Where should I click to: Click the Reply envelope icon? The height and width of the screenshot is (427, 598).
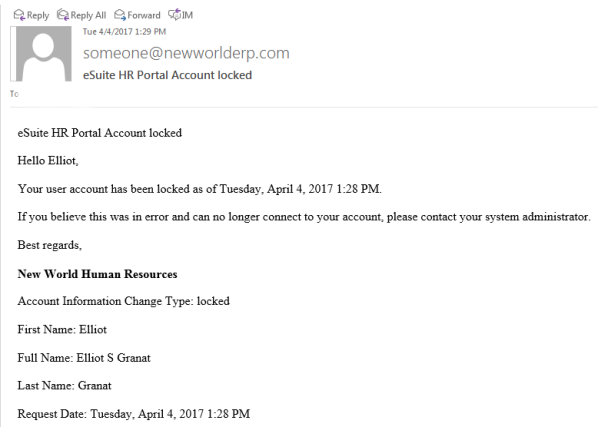click(19, 15)
